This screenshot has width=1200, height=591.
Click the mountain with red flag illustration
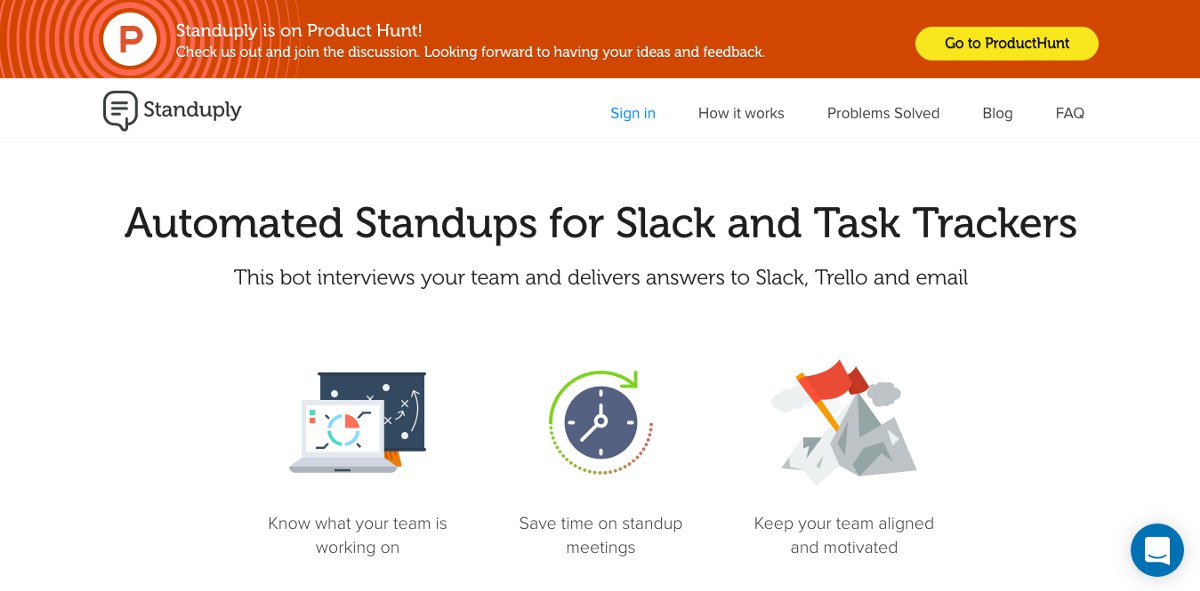click(x=844, y=421)
